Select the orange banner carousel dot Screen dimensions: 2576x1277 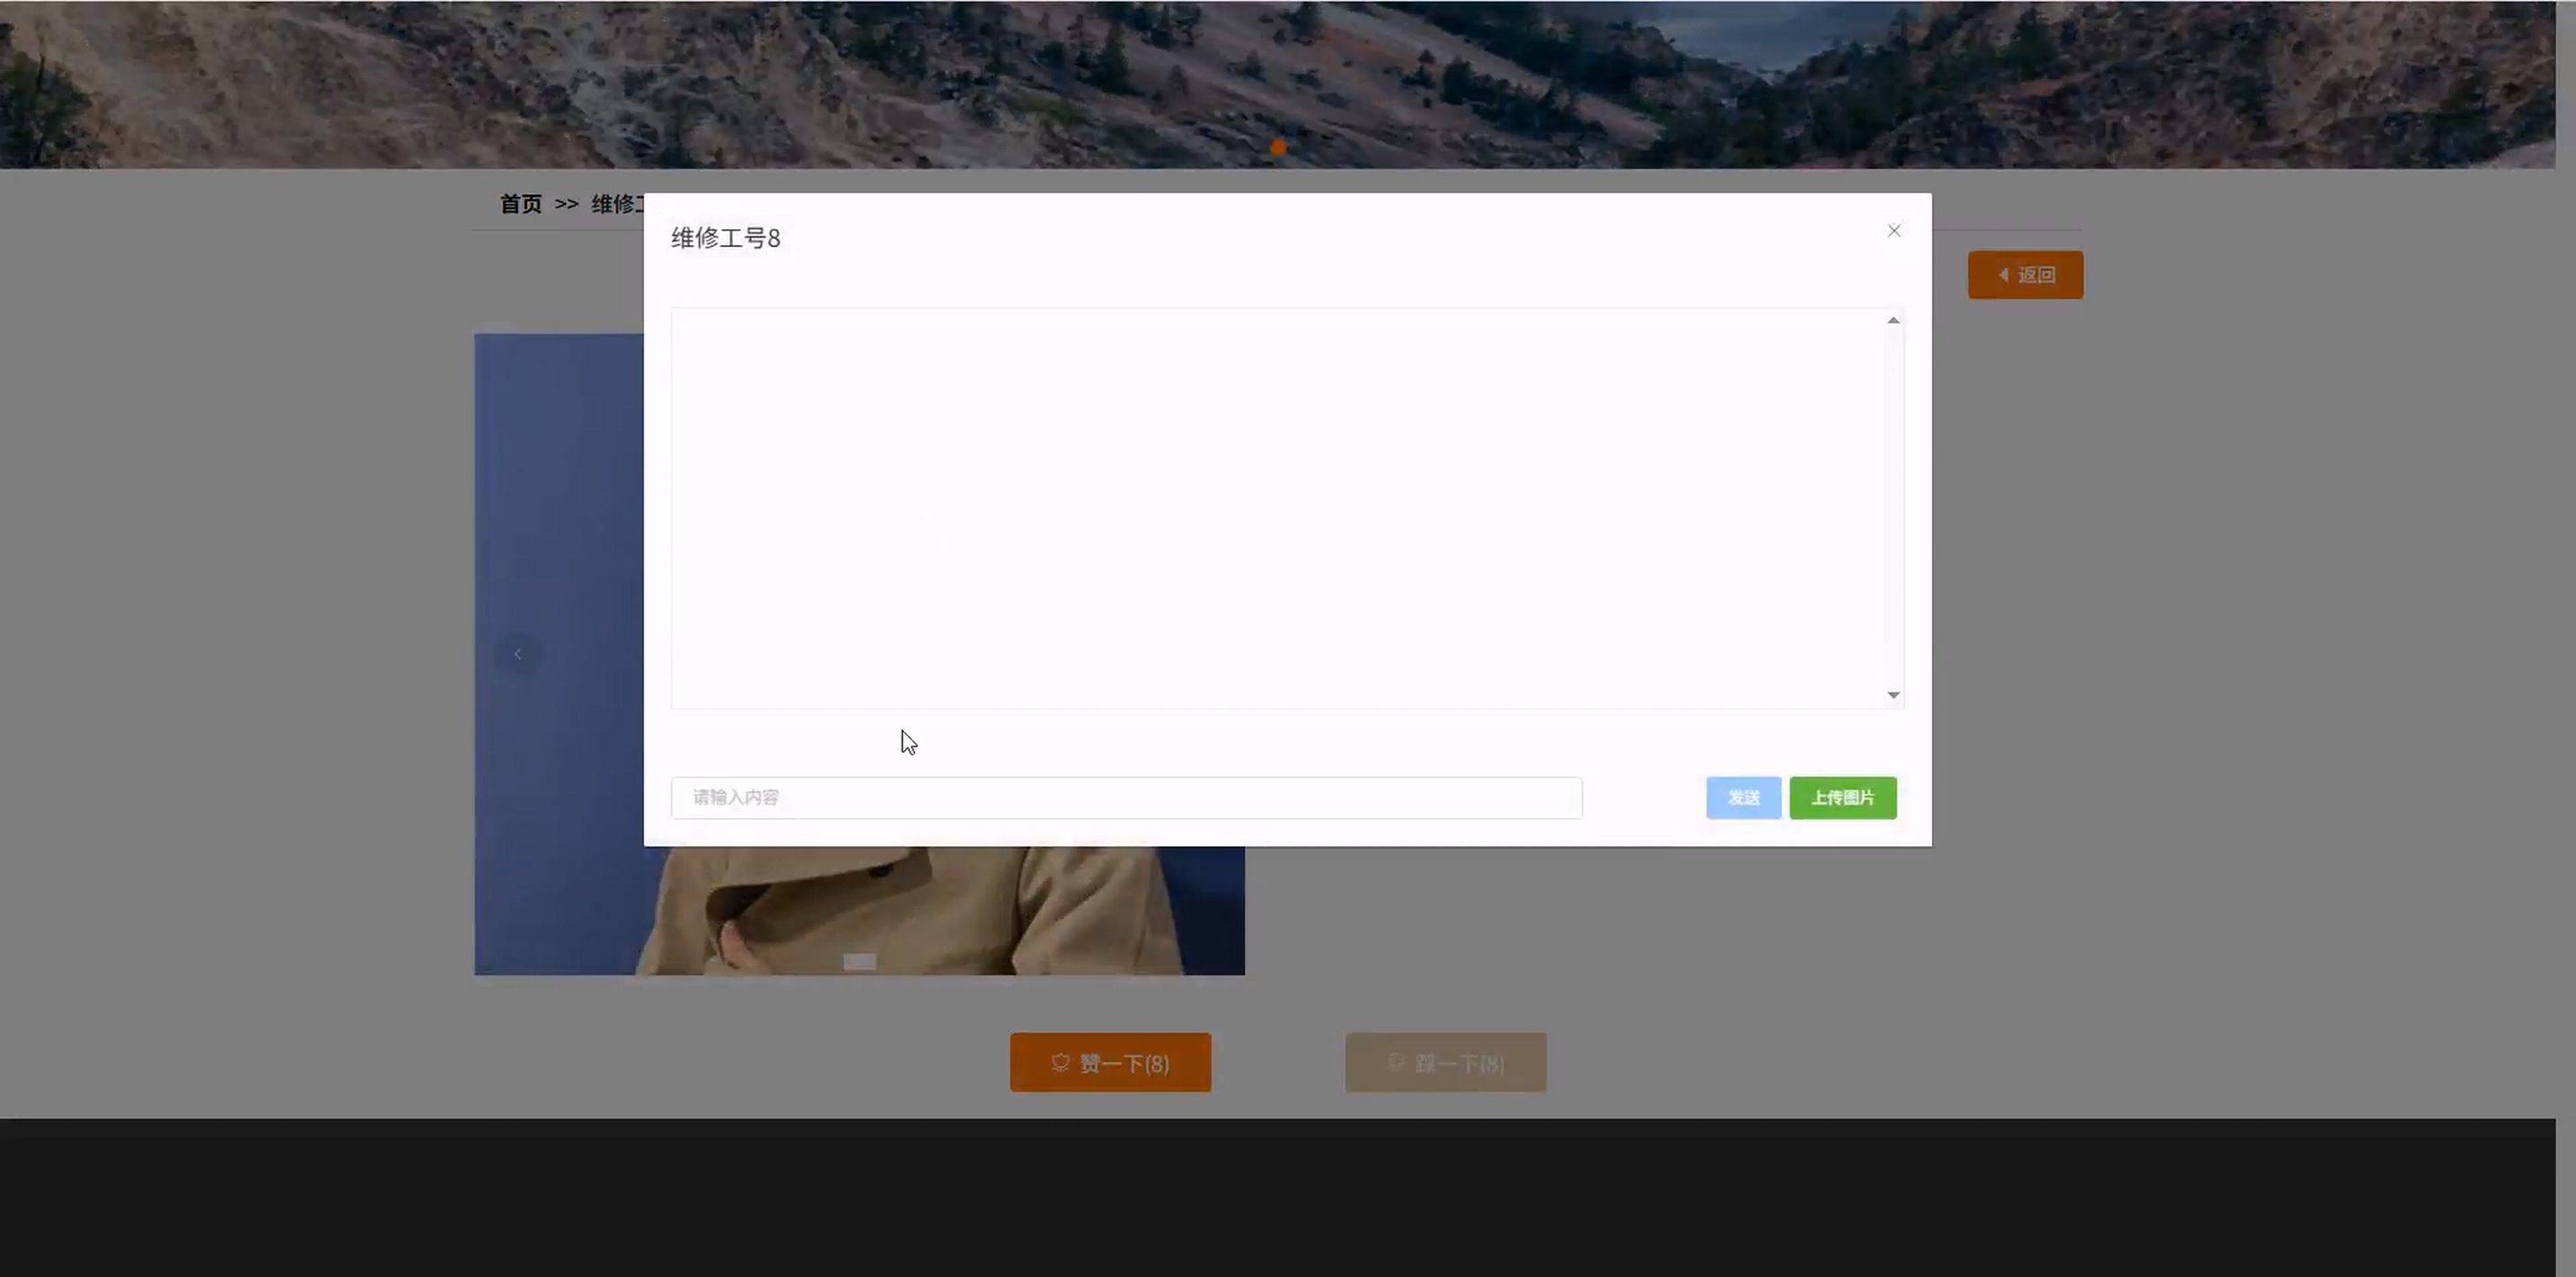coord(1278,148)
